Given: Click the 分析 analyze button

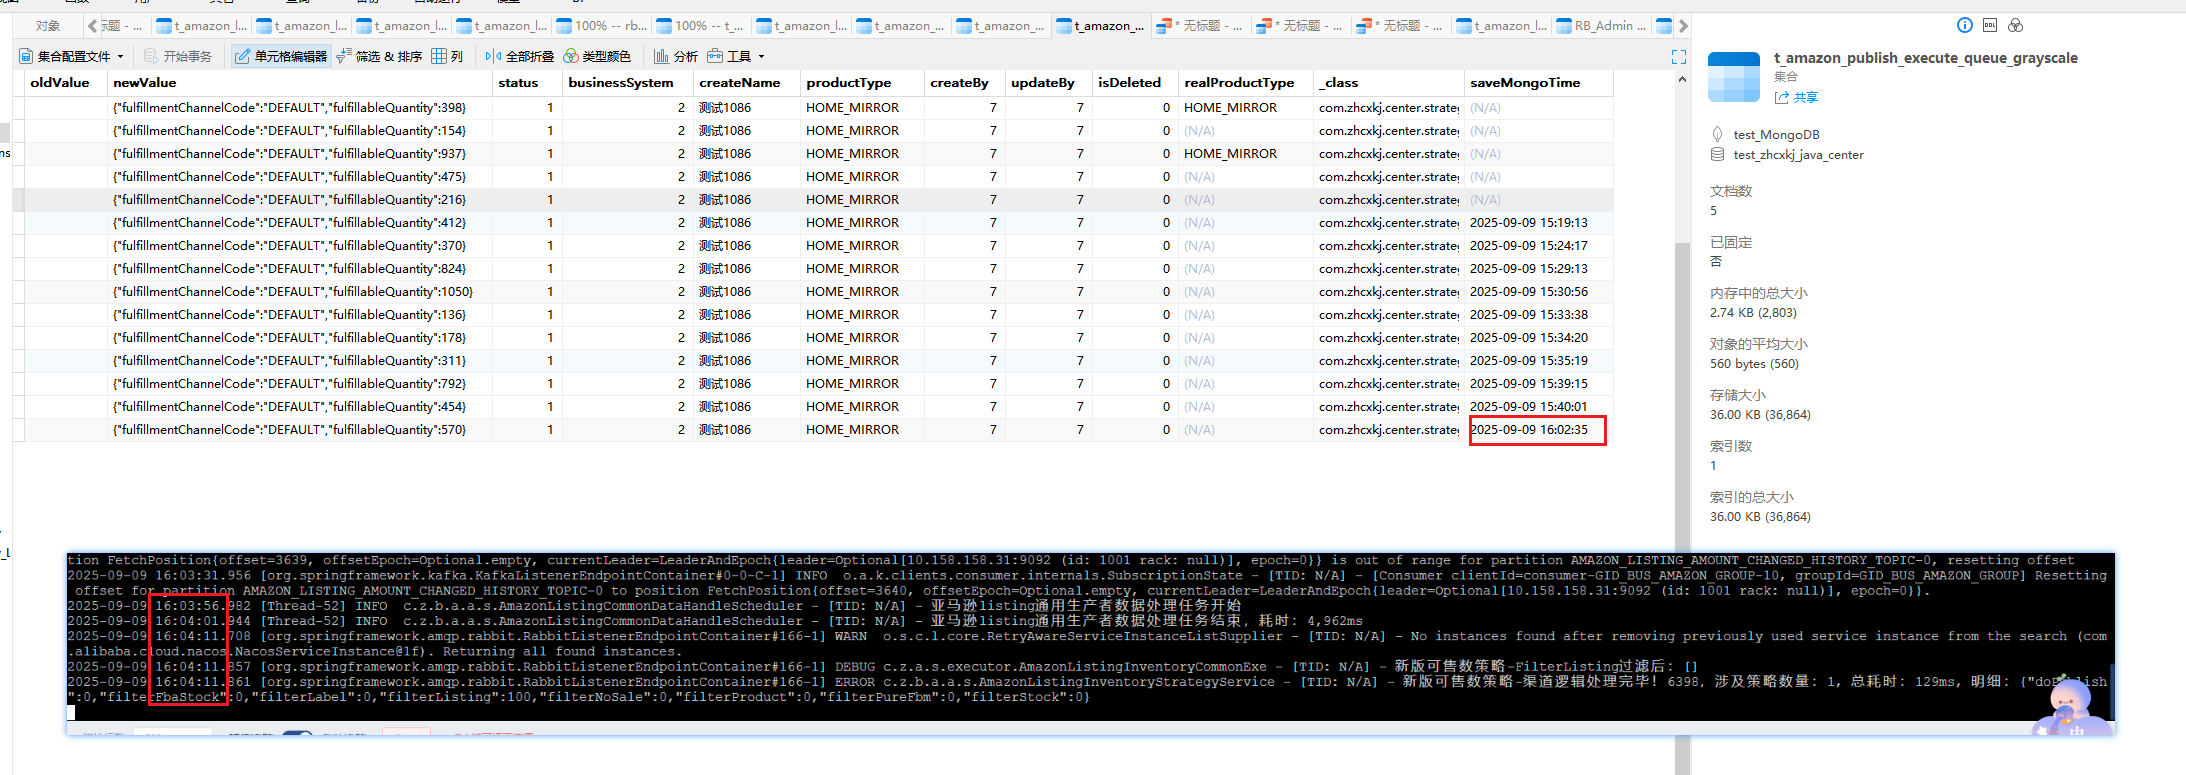Looking at the screenshot, I should pyautogui.click(x=676, y=56).
